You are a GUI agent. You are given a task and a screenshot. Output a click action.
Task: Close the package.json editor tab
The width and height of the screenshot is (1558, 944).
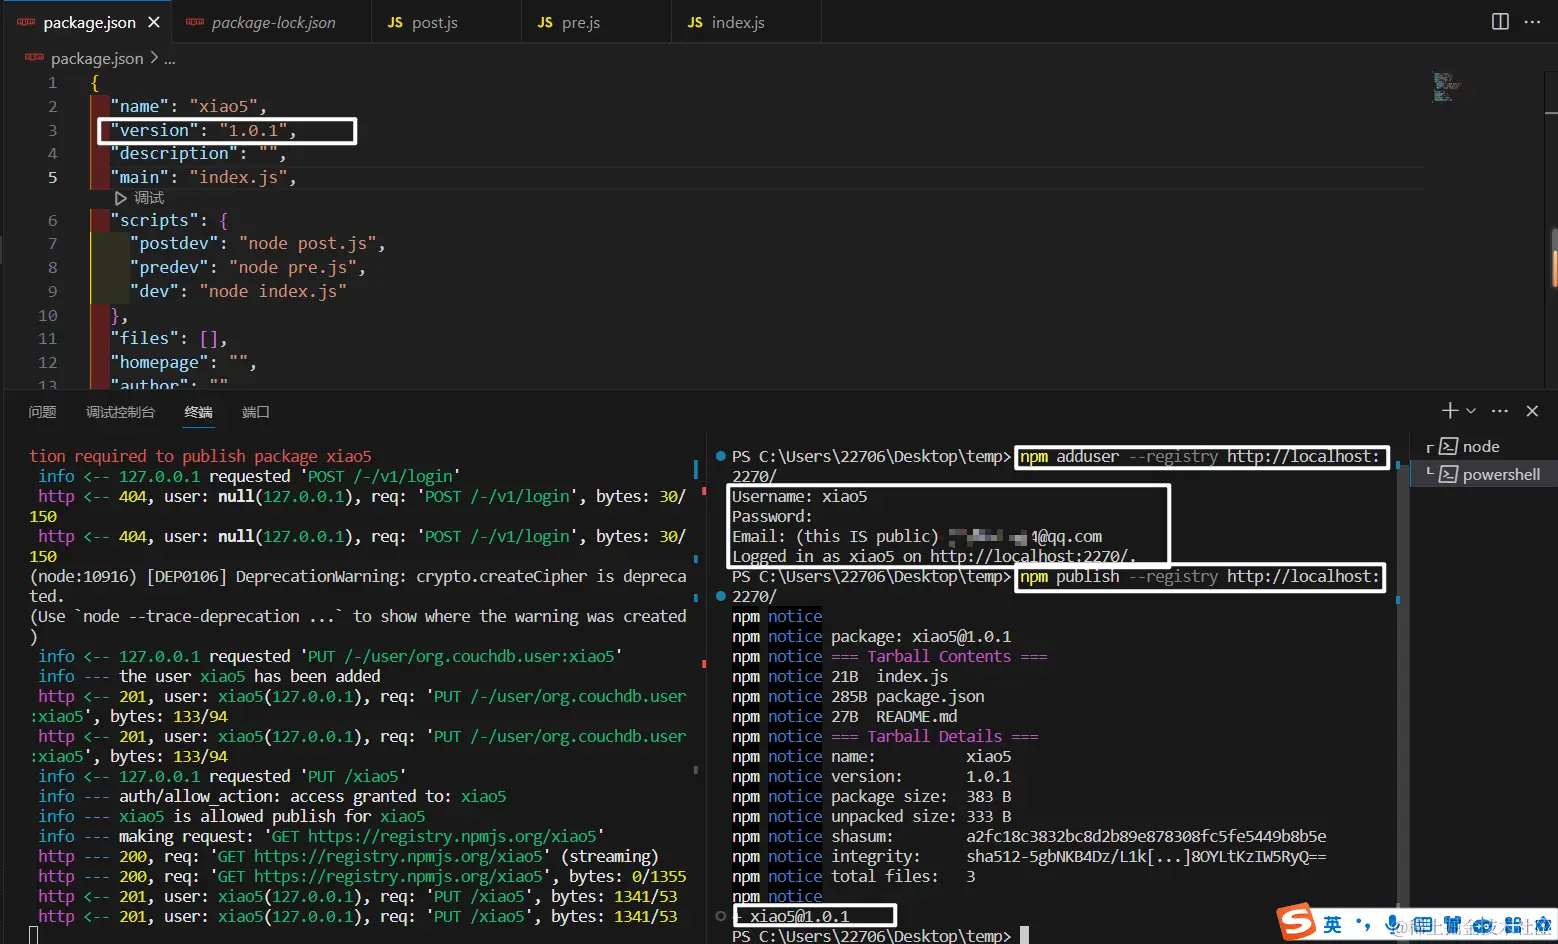(153, 22)
